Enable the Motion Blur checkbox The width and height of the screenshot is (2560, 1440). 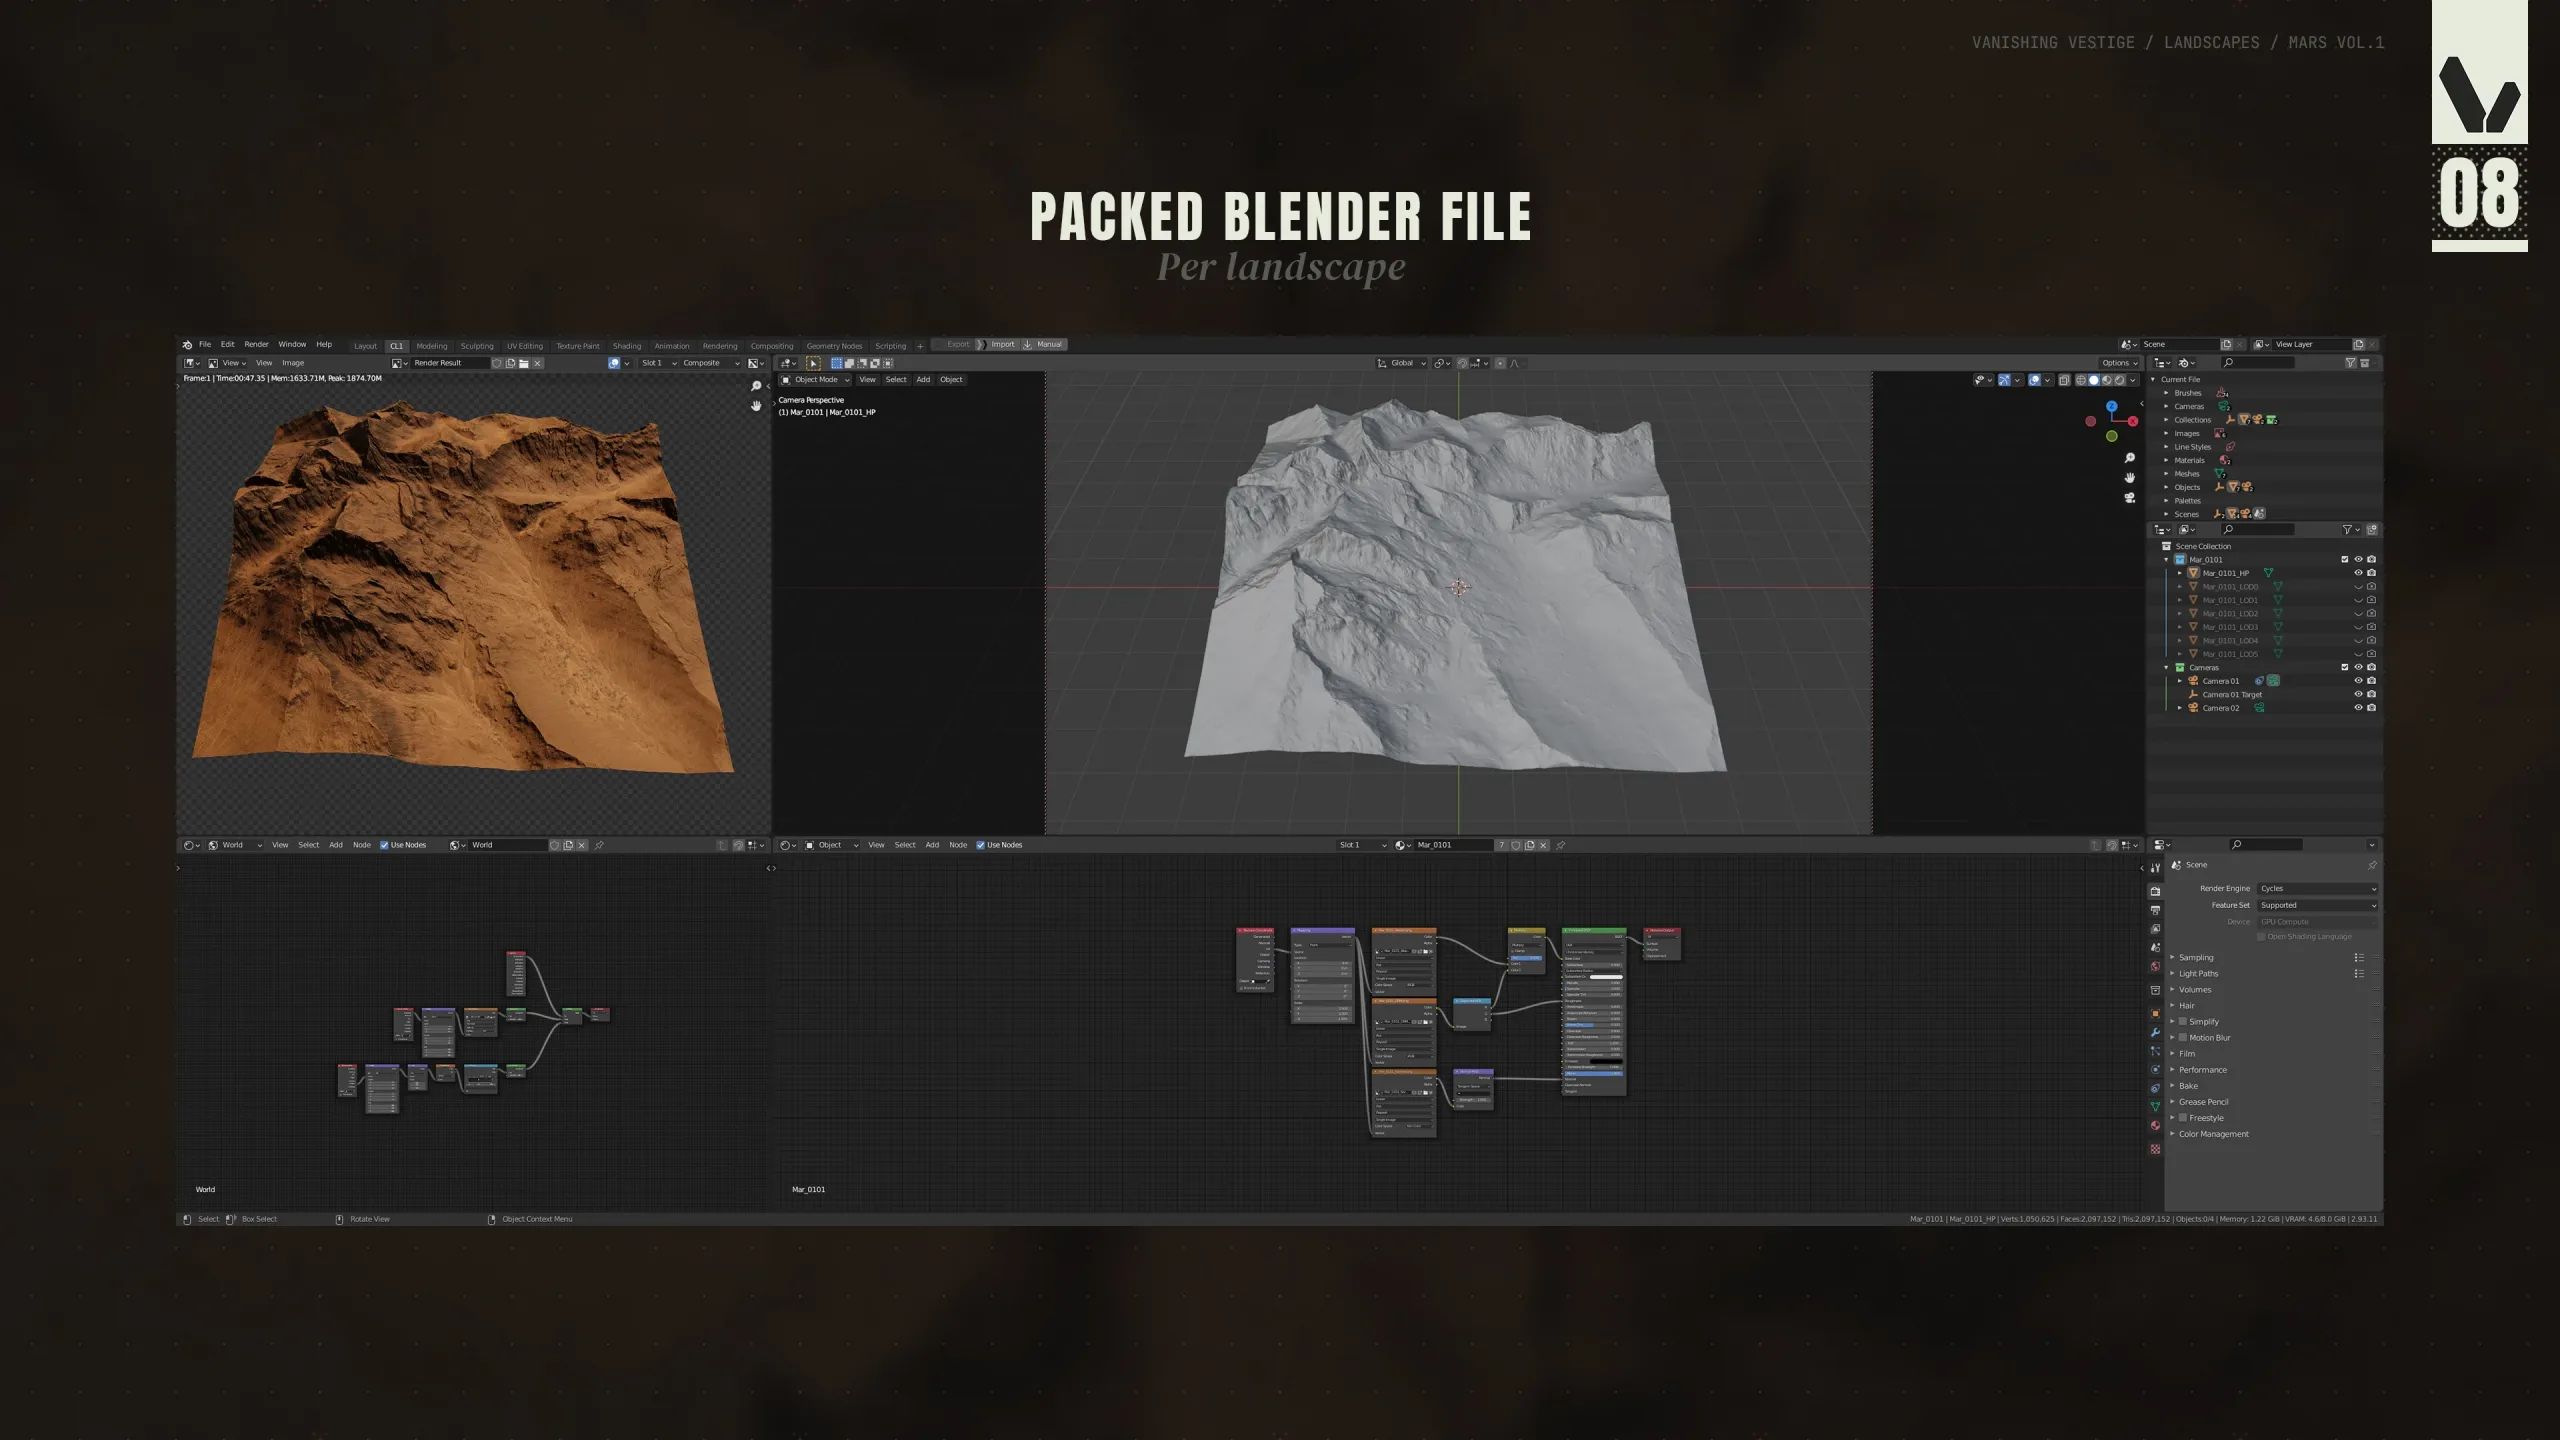click(x=2183, y=1038)
